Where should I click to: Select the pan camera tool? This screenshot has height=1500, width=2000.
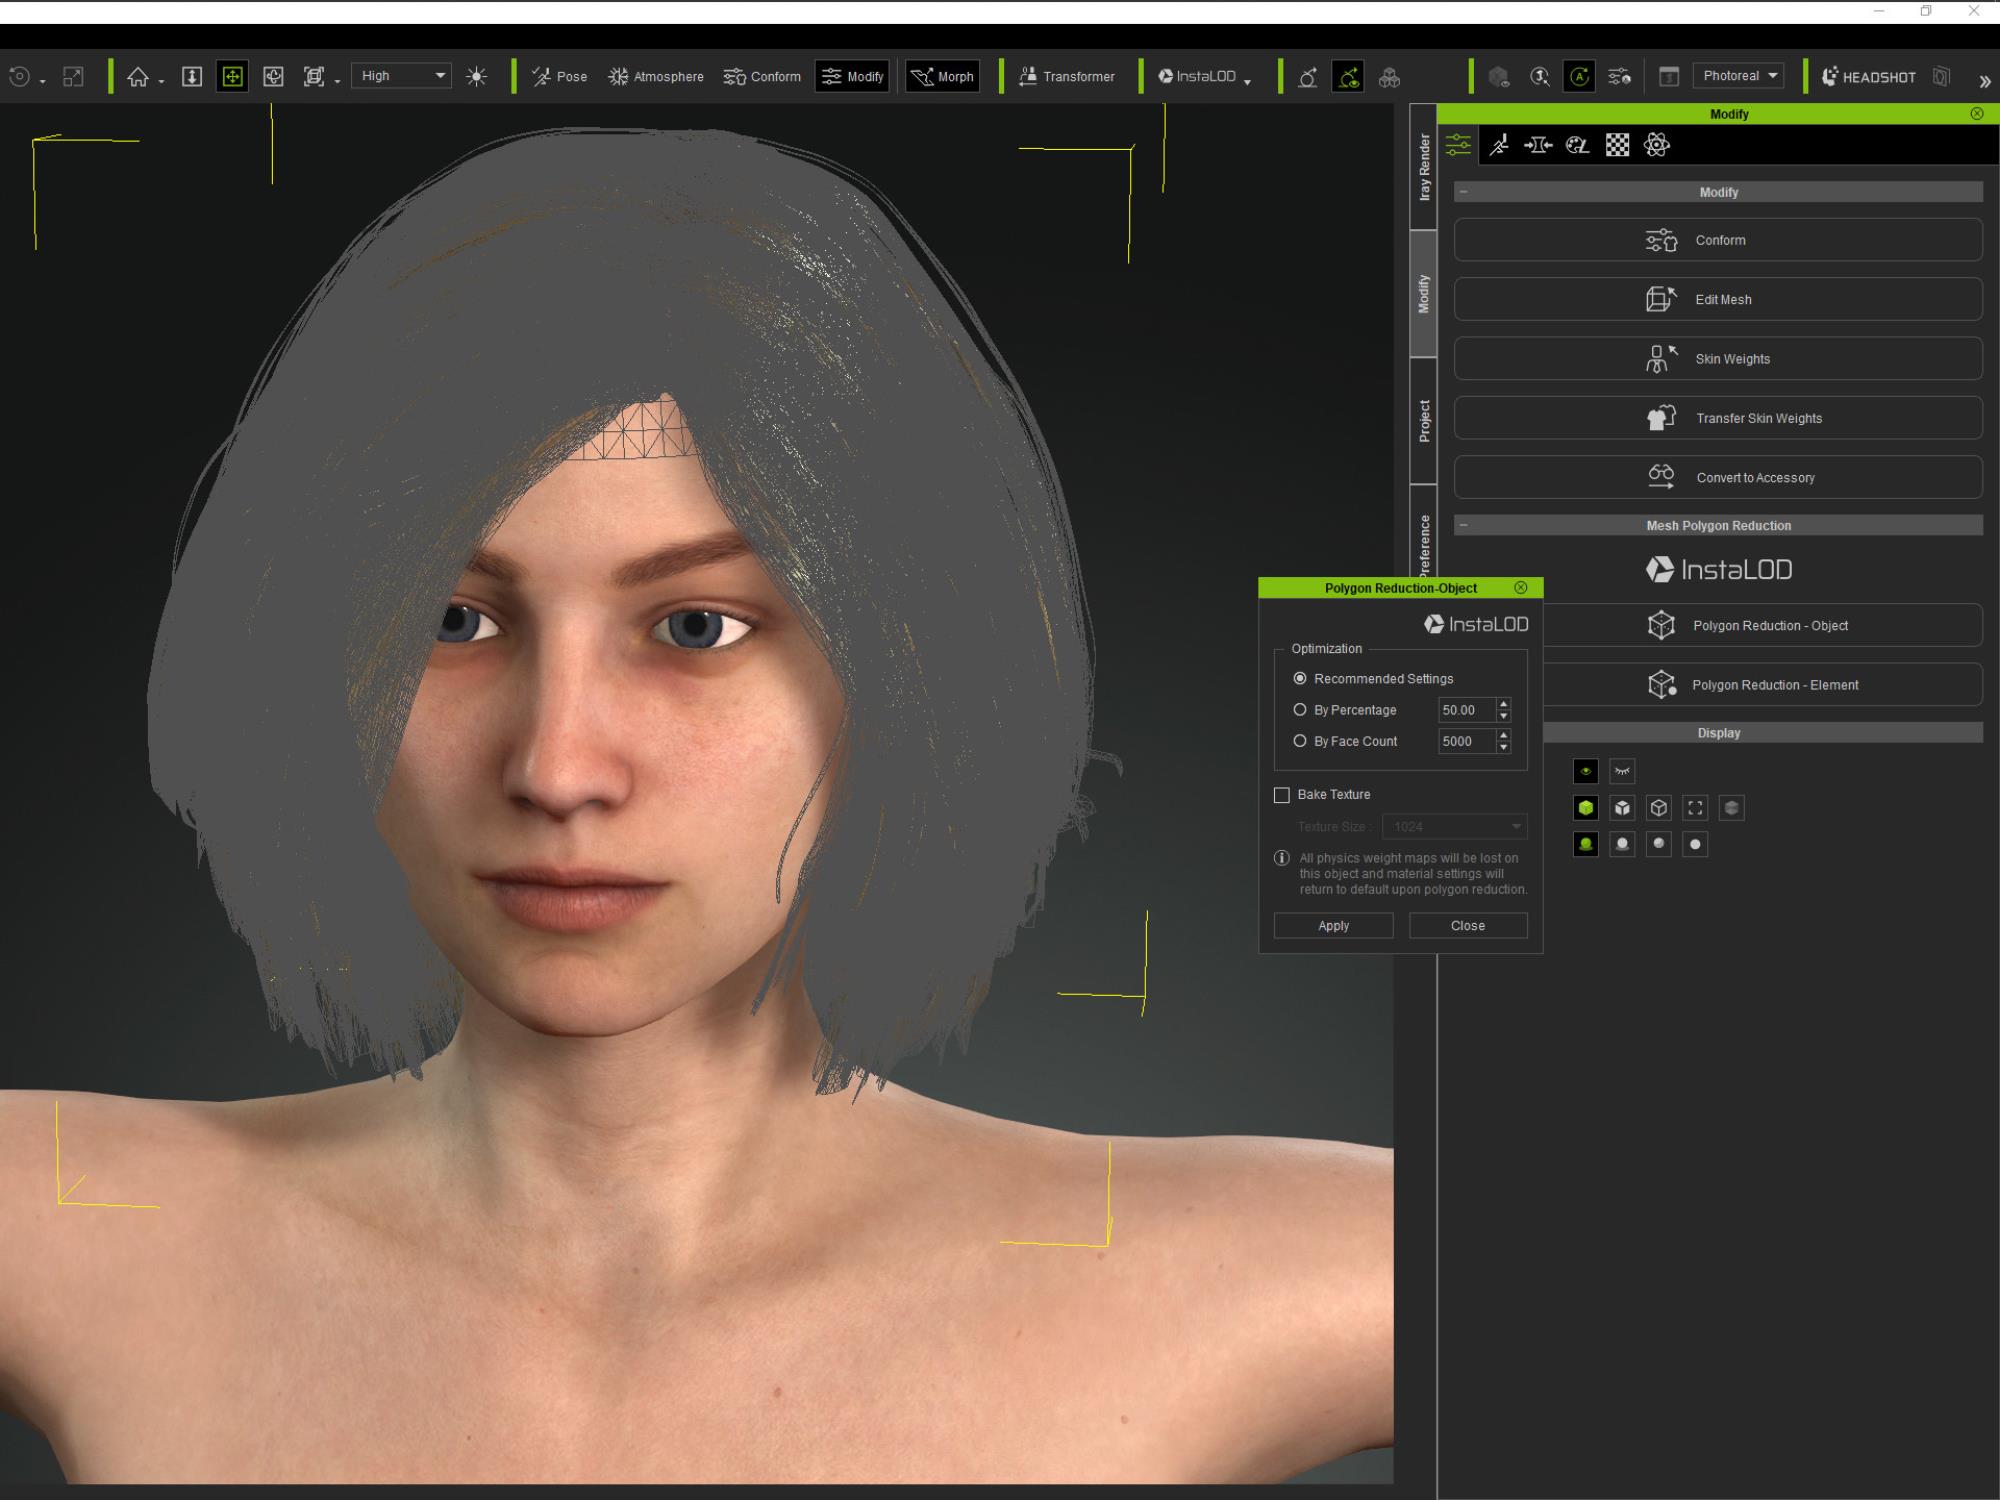point(232,77)
